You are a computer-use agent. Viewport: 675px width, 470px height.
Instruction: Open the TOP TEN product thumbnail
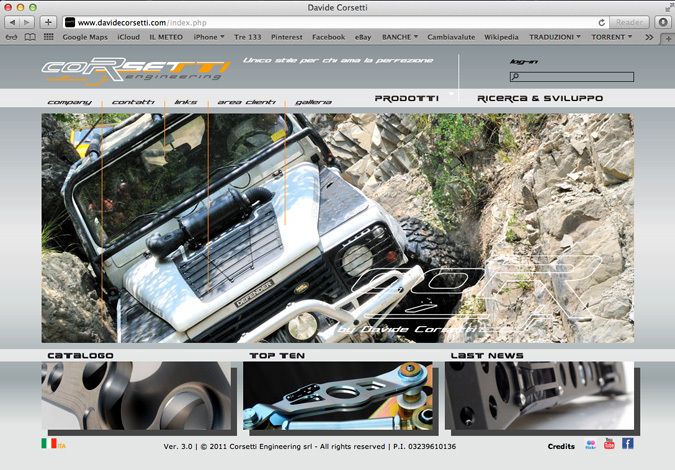click(x=337, y=396)
